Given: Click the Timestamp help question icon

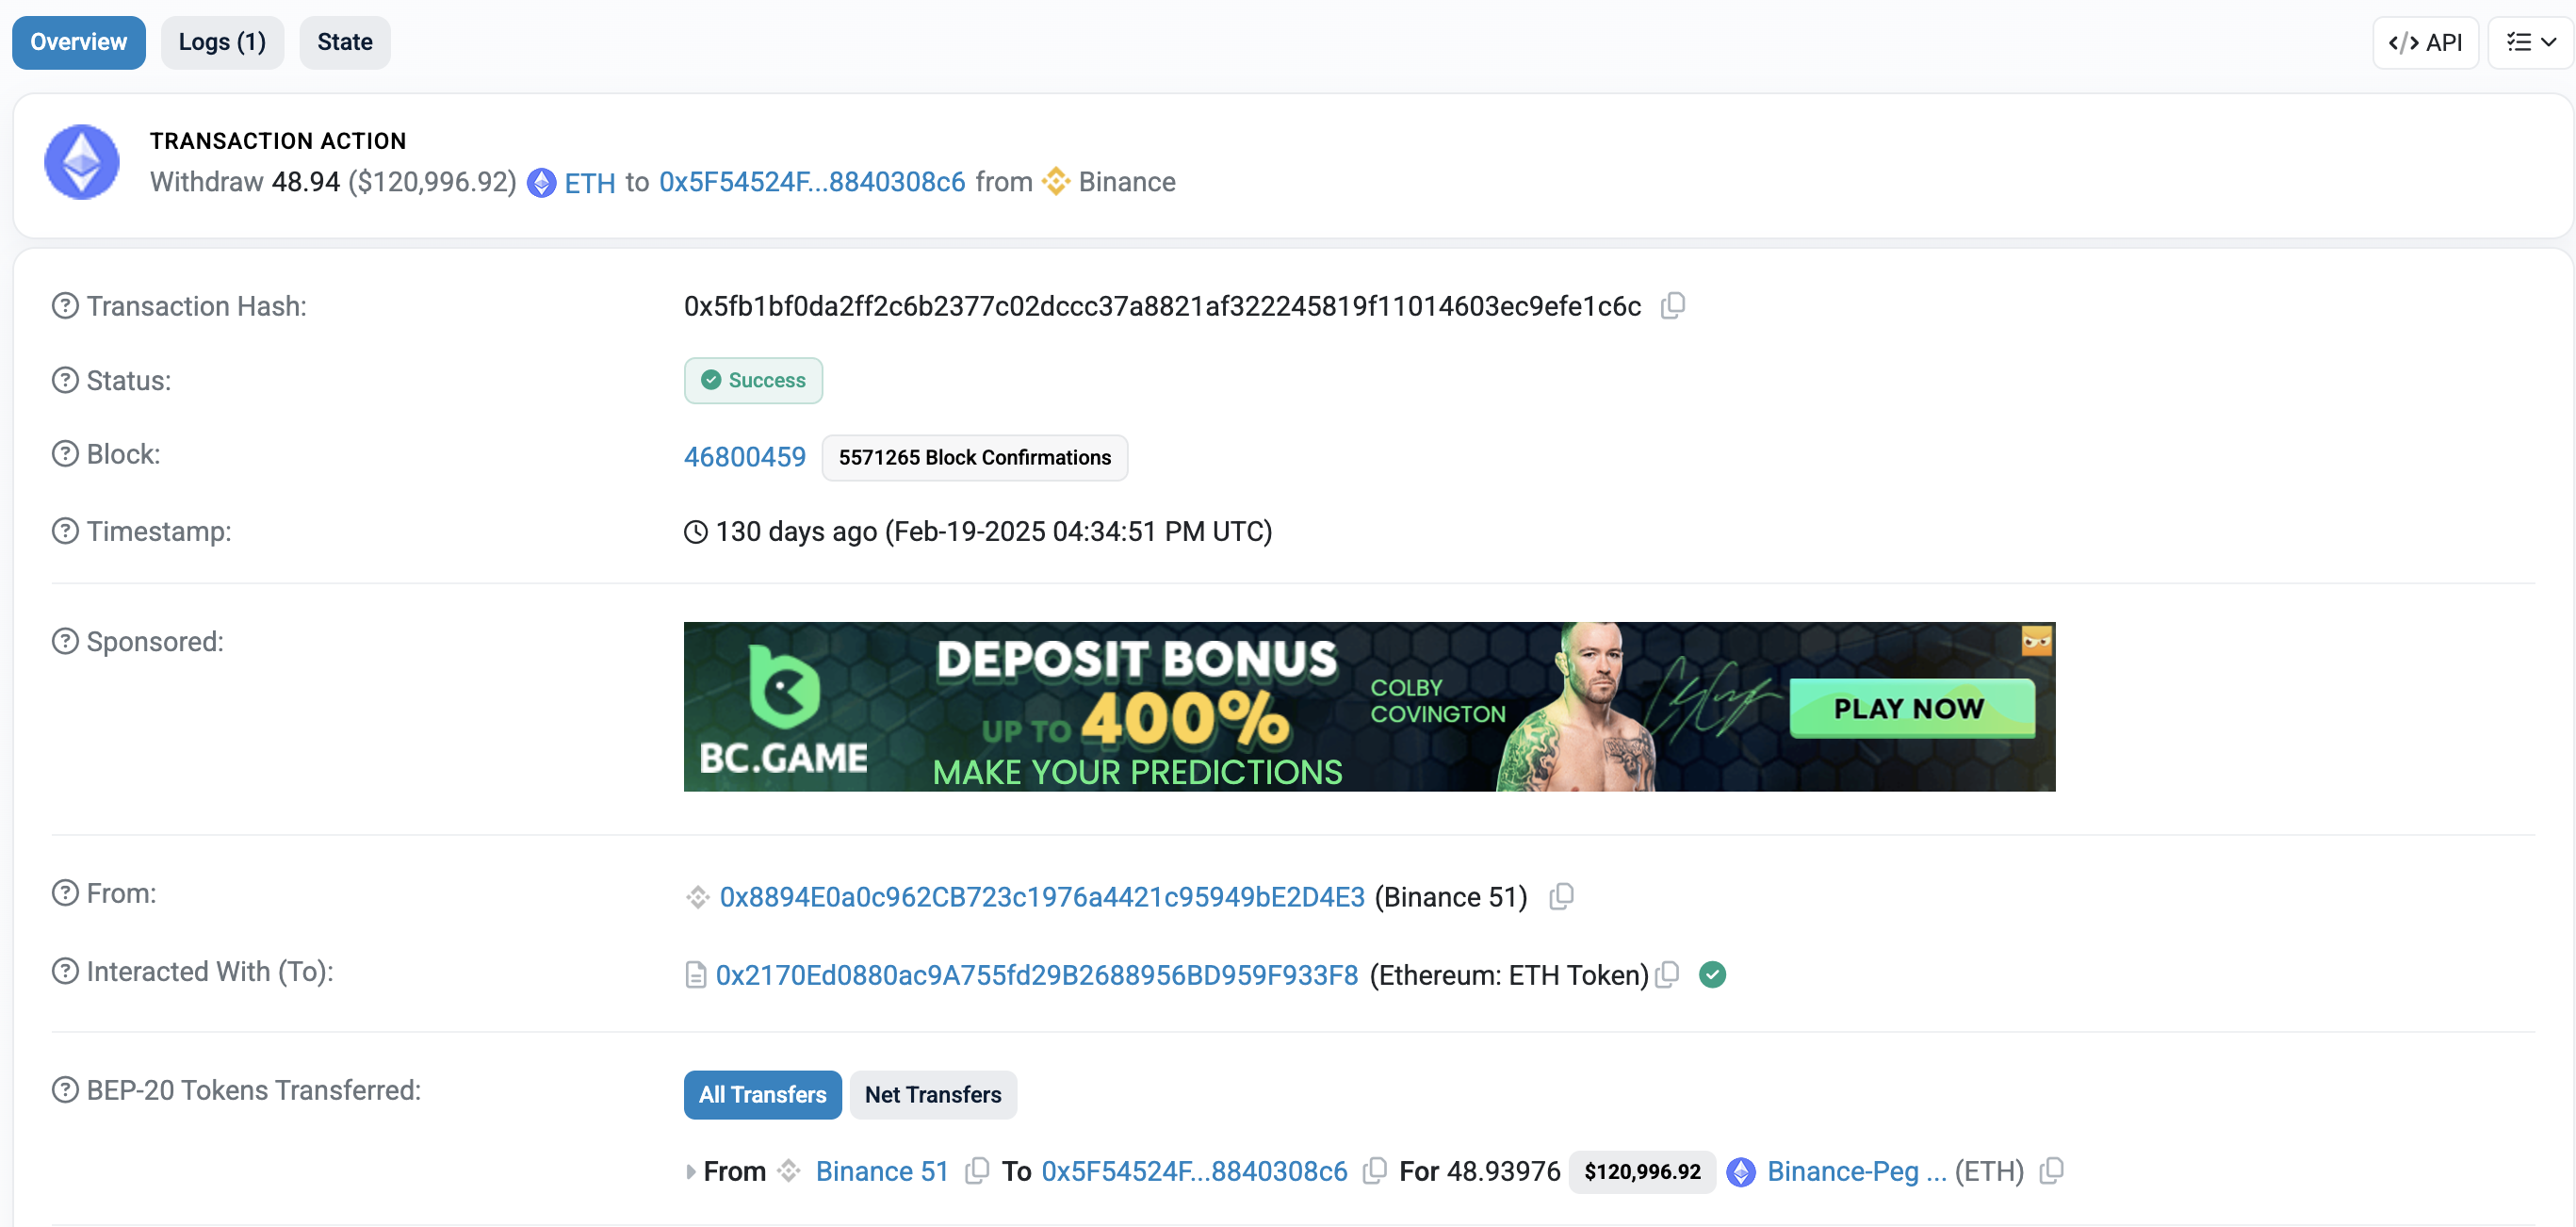Looking at the screenshot, I should pyautogui.click(x=65, y=531).
